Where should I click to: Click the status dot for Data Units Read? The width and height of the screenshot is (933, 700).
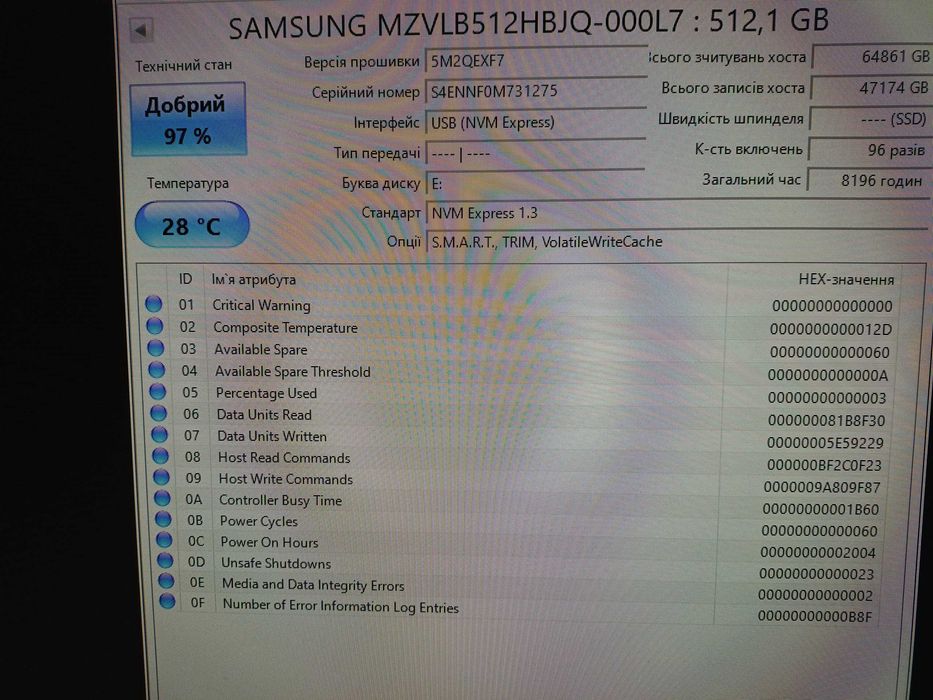(x=159, y=412)
